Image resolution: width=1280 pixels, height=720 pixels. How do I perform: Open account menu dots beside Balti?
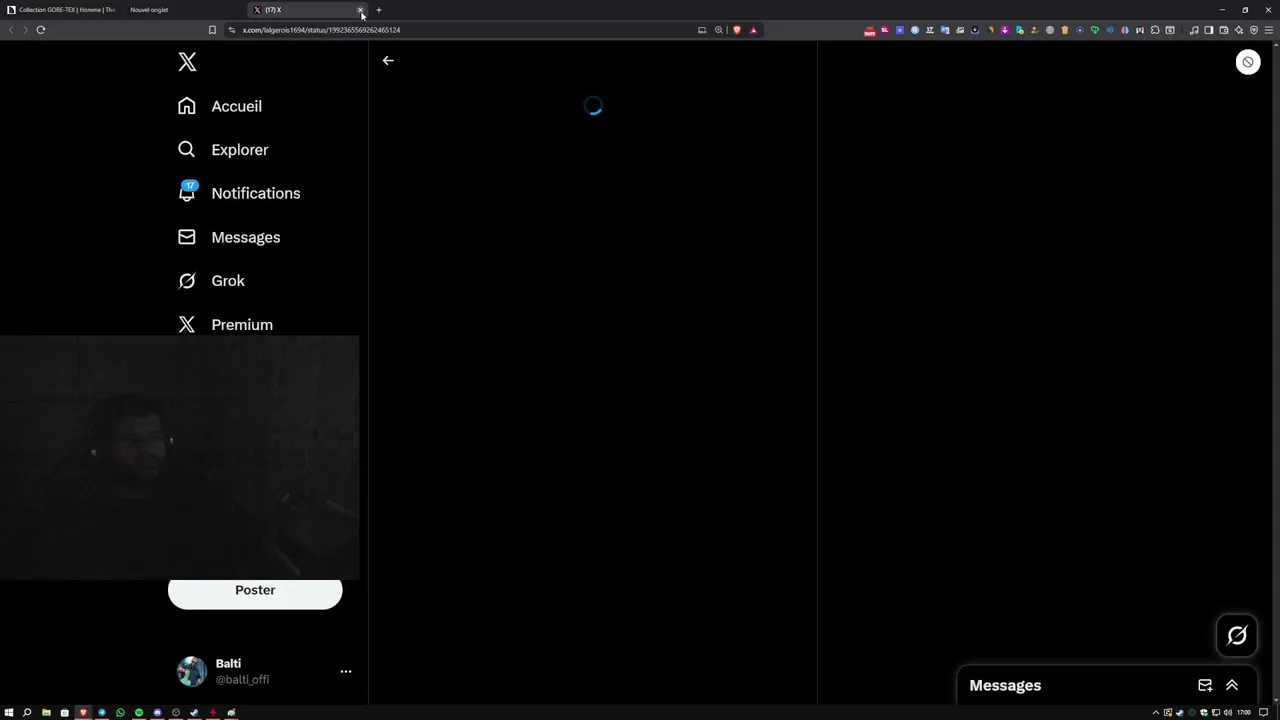(x=346, y=671)
